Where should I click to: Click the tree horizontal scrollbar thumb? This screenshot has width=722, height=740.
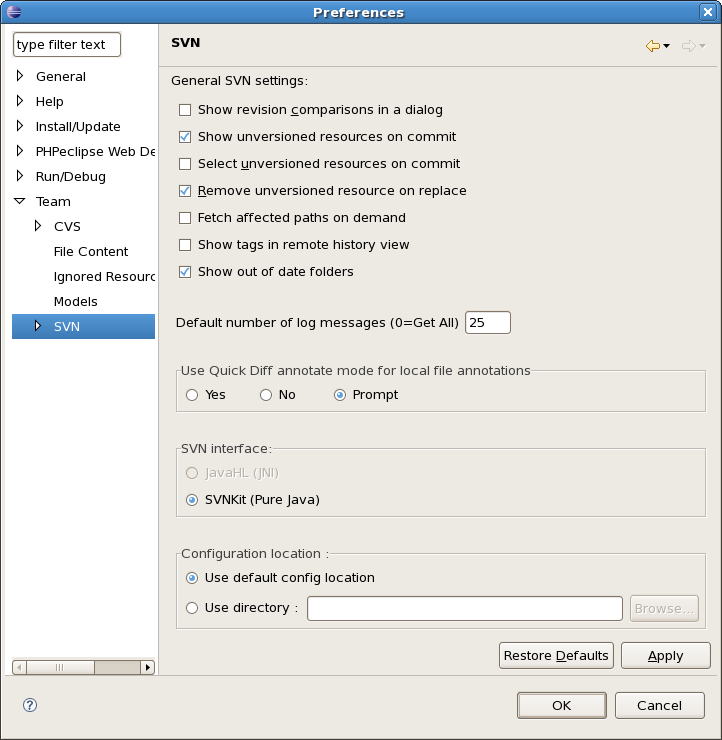[x=60, y=667]
